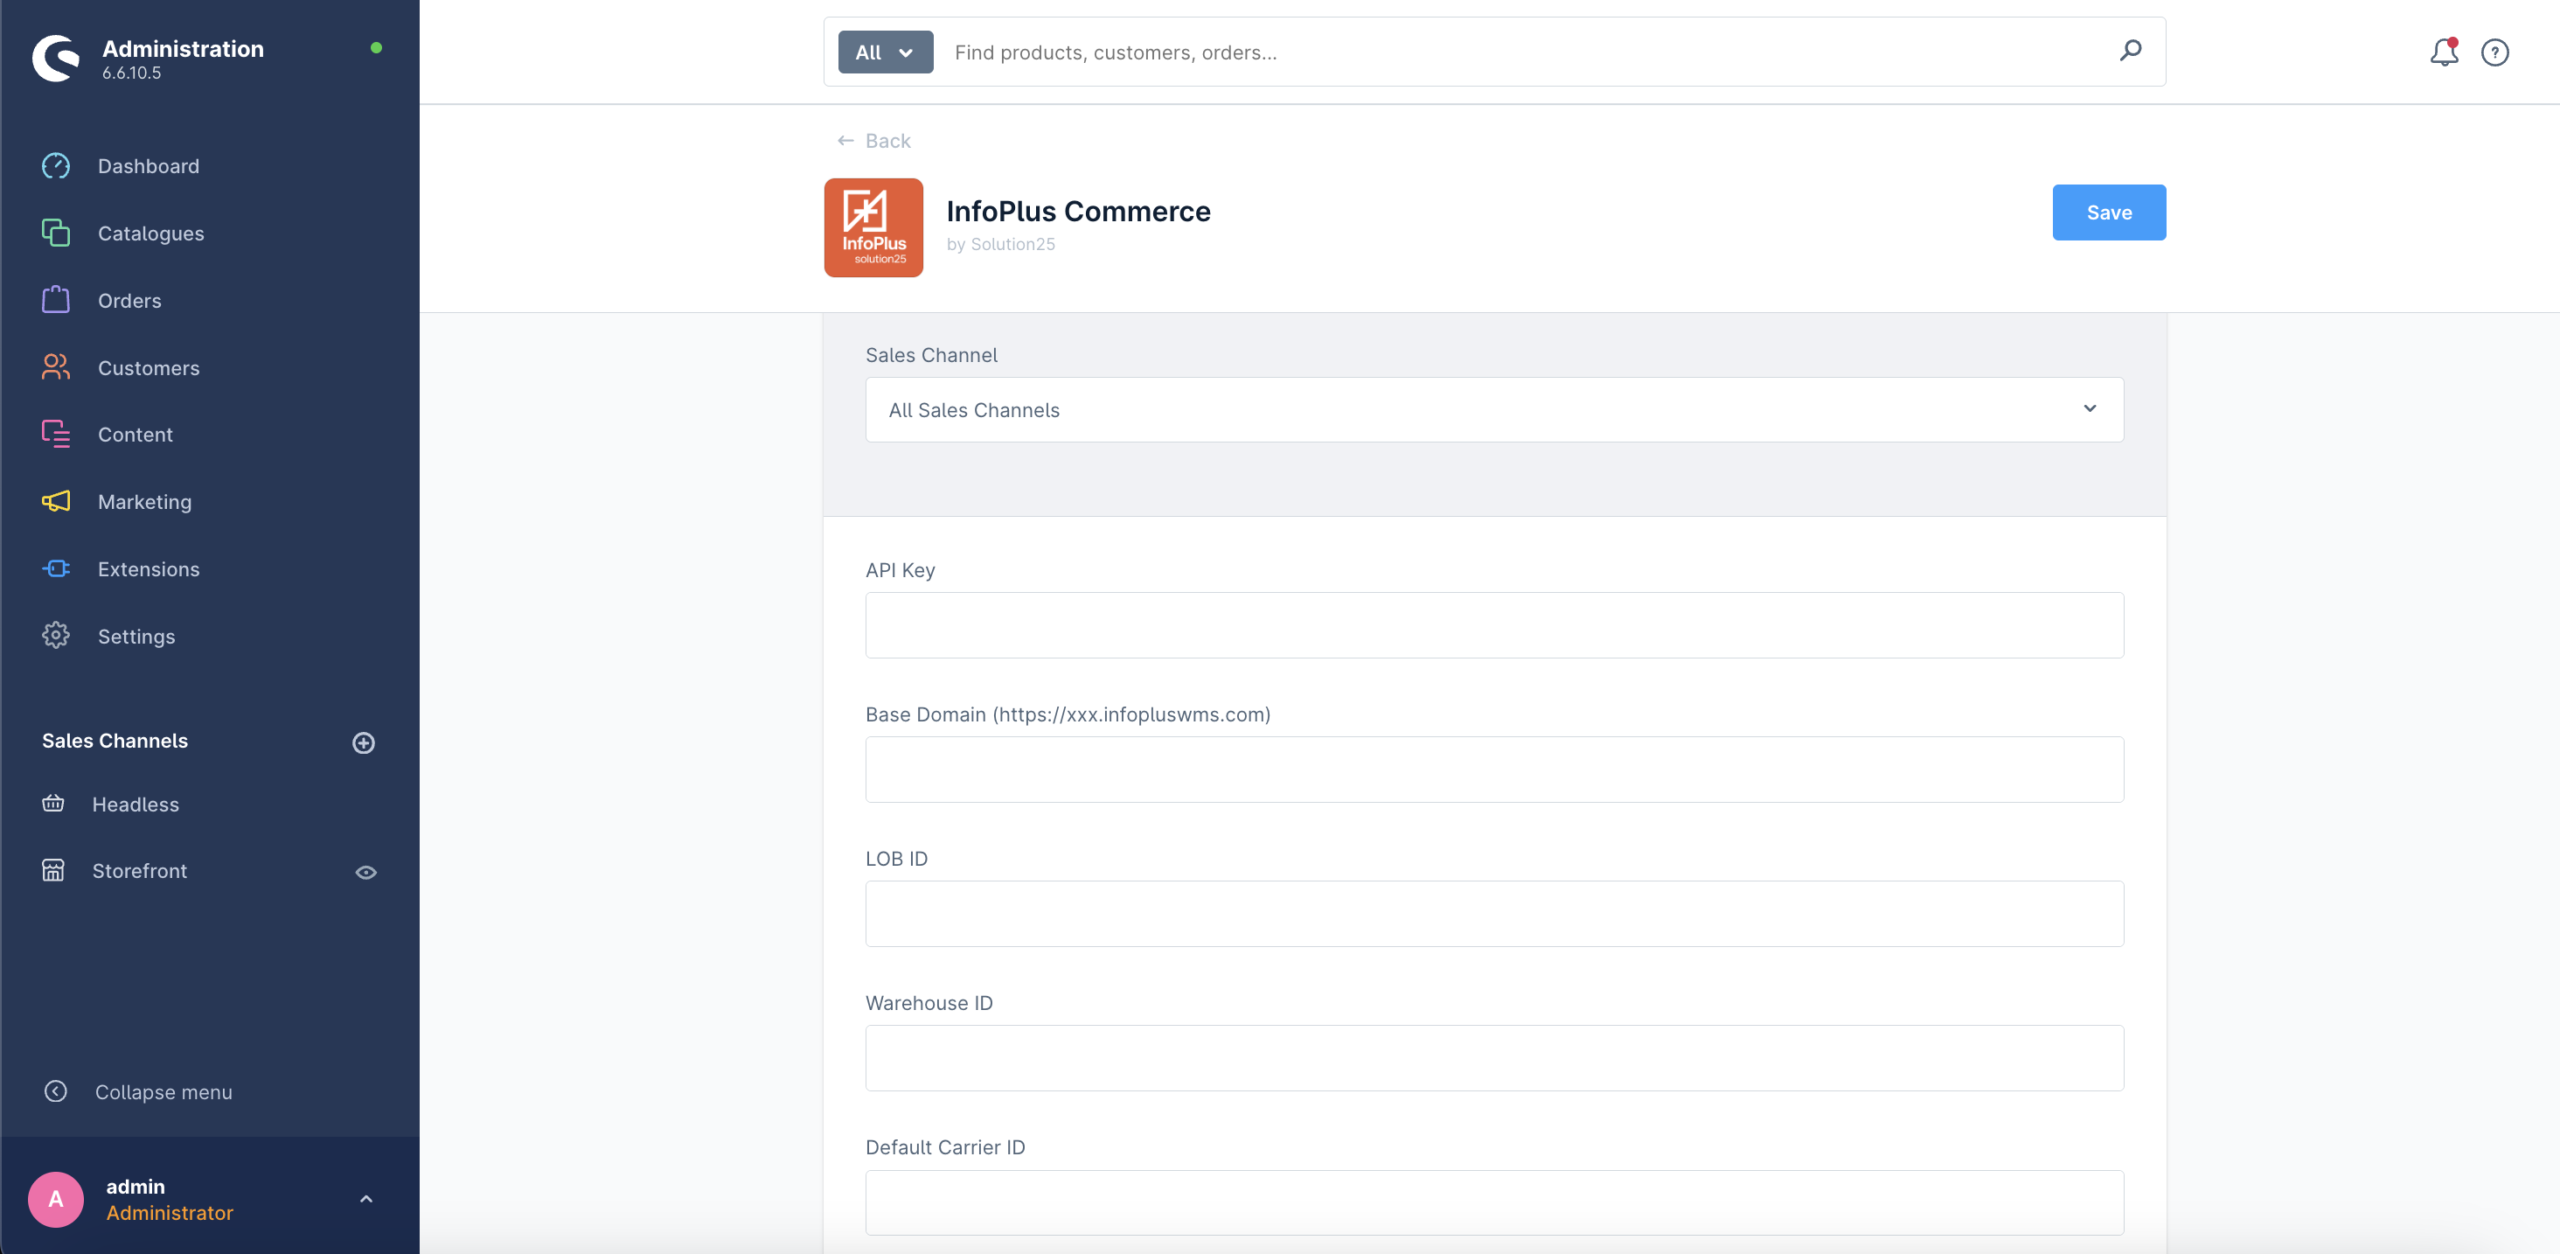The height and width of the screenshot is (1254, 2560).
Task: Open the All search filter dropdown
Action: pyautogui.click(x=885, y=52)
